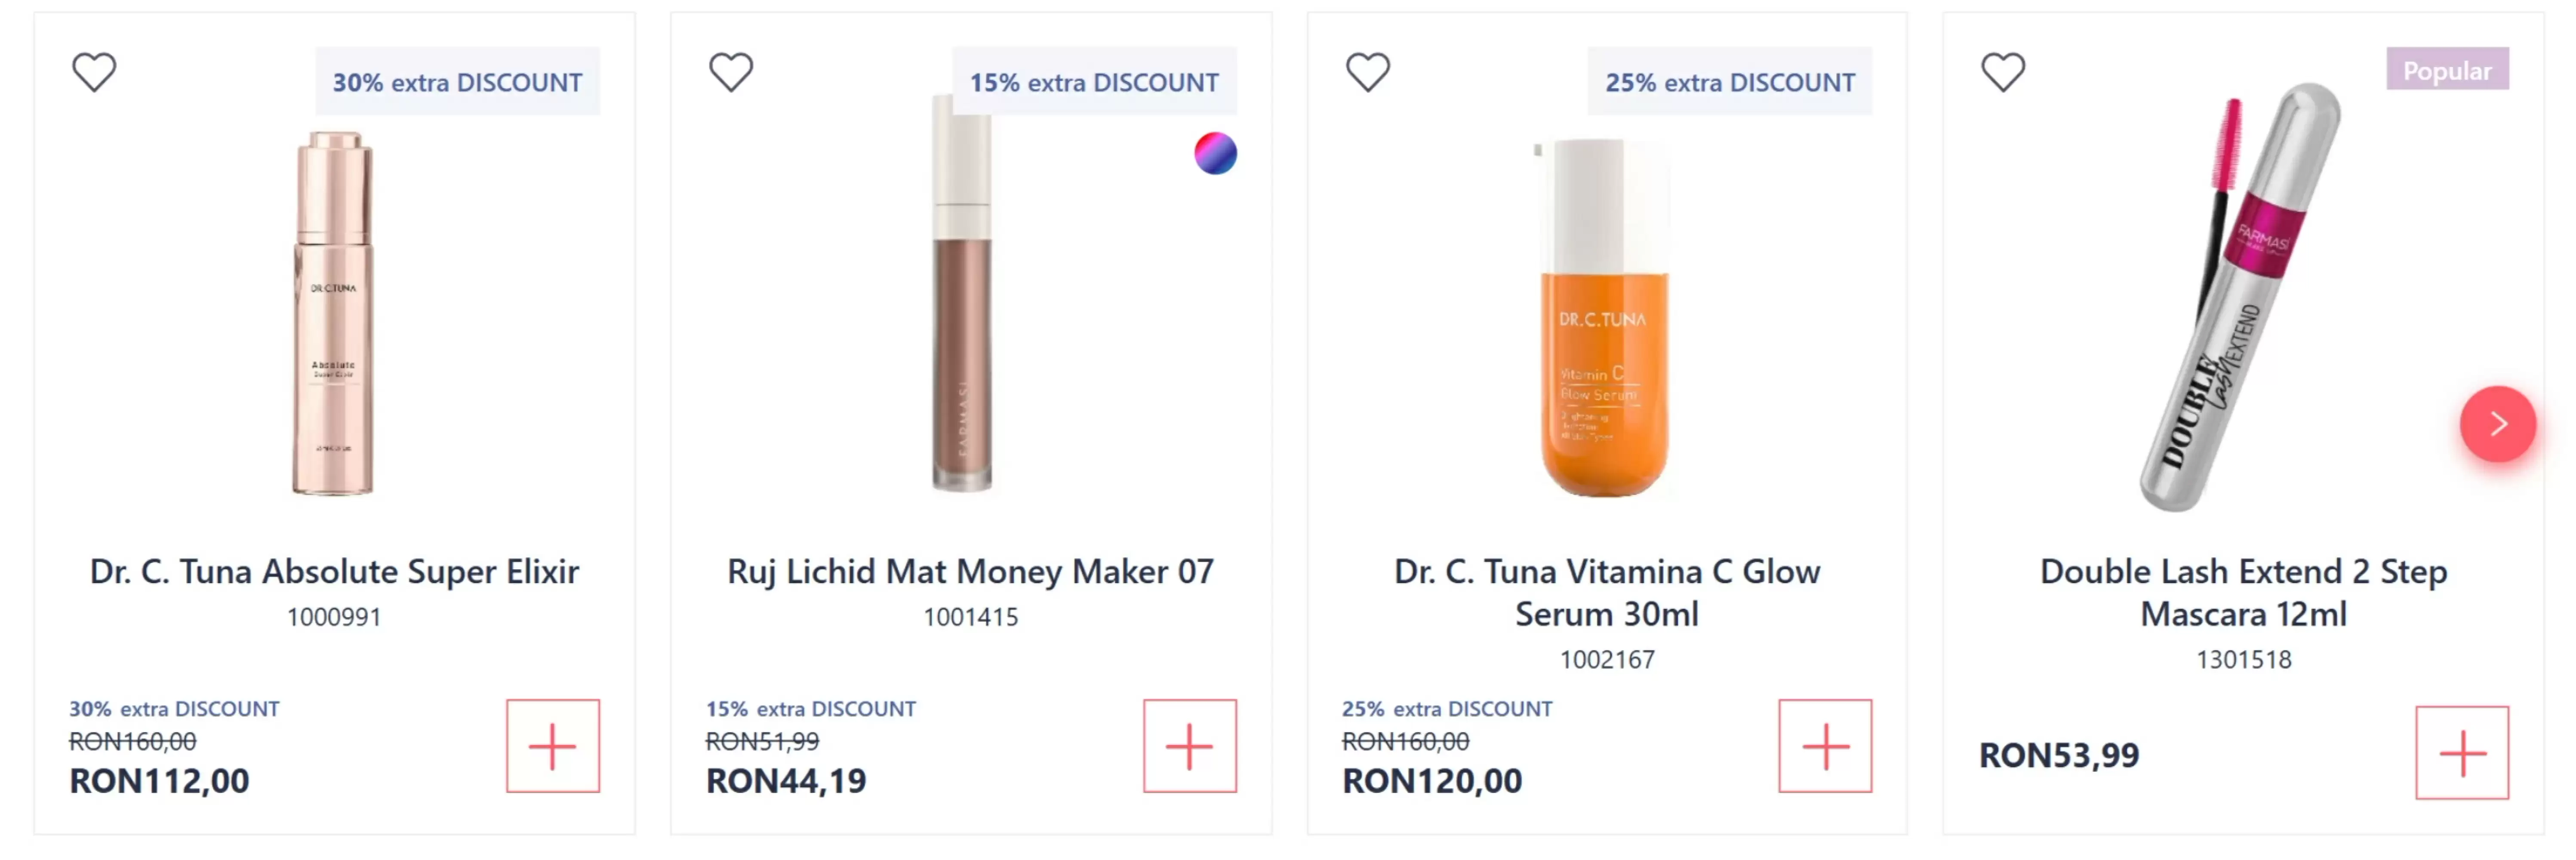This screenshot has width=2576, height=860.
Task: Add Double Lash Mascara to wishlist heart
Action: [x=2003, y=72]
